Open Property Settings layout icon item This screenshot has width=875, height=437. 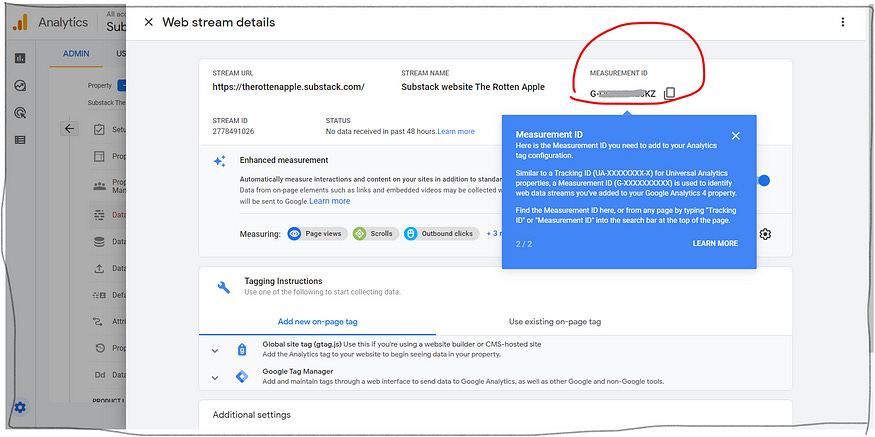tap(99, 157)
